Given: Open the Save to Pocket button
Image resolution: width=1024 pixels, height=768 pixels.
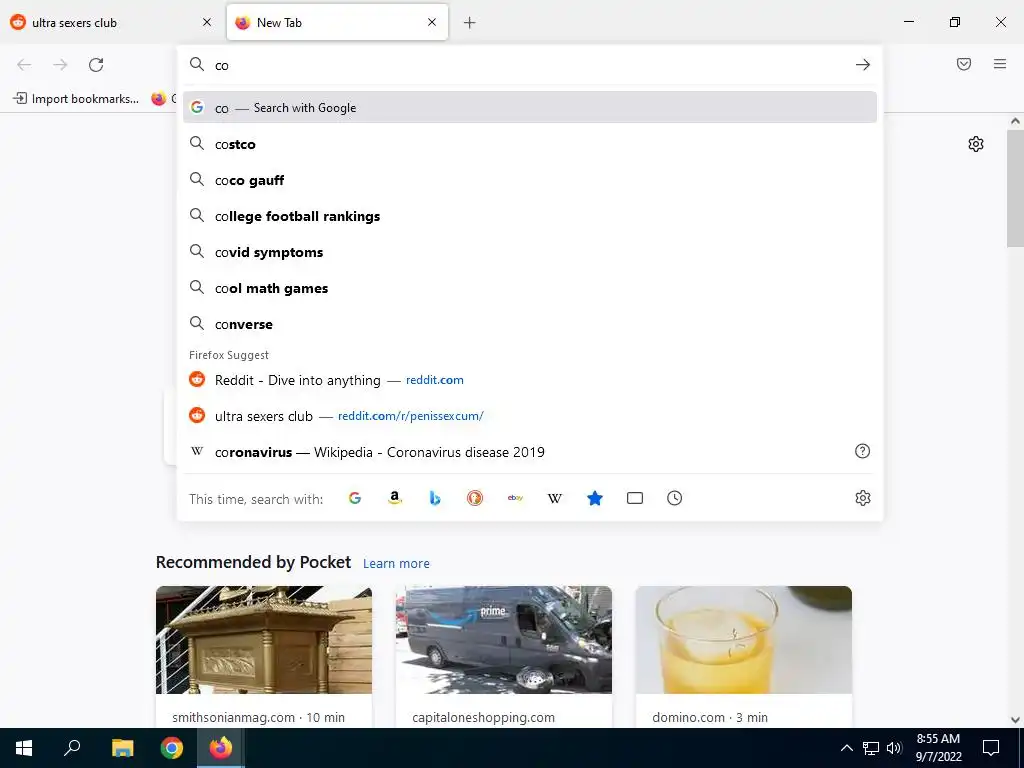Looking at the screenshot, I should click(964, 64).
